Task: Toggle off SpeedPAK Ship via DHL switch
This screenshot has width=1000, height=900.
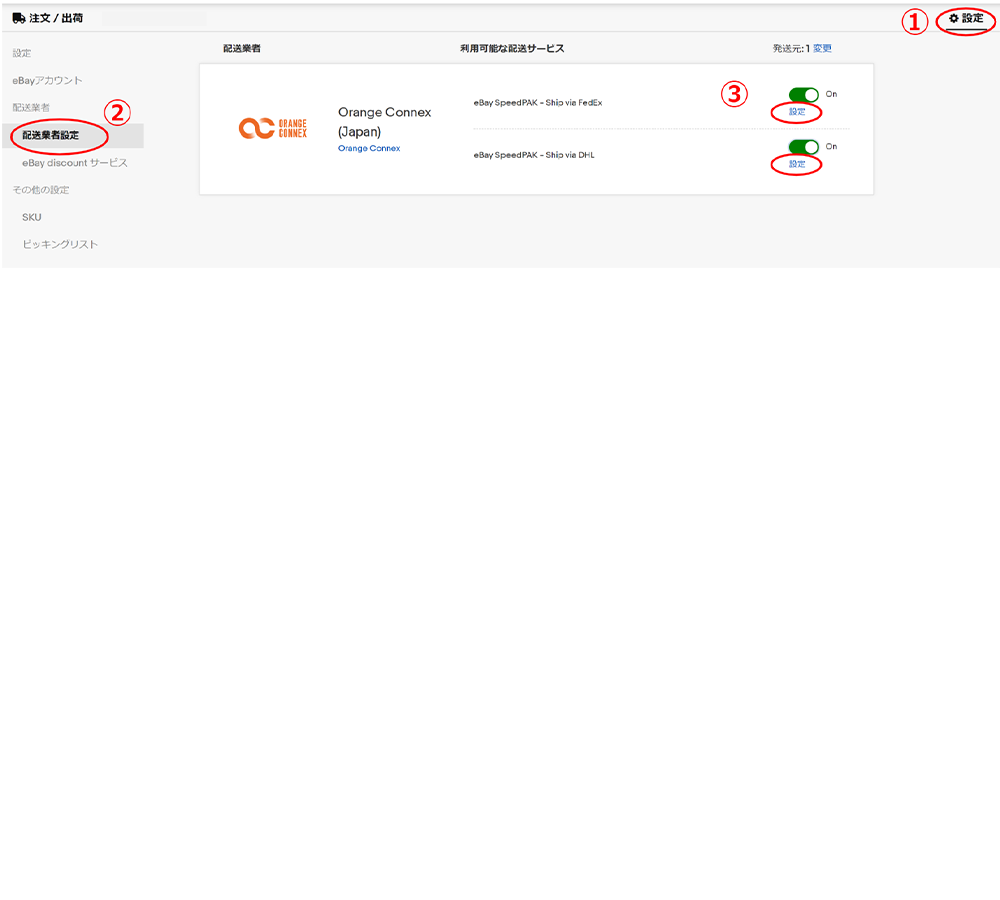Action: (x=804, y=147)
